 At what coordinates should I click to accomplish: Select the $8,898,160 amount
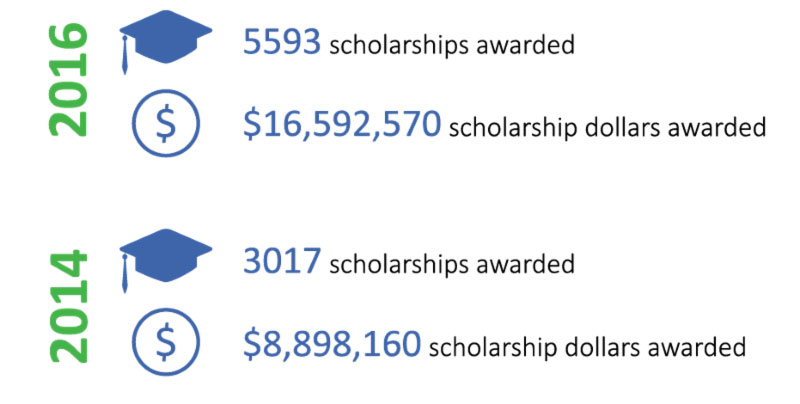tap(332, 343)
